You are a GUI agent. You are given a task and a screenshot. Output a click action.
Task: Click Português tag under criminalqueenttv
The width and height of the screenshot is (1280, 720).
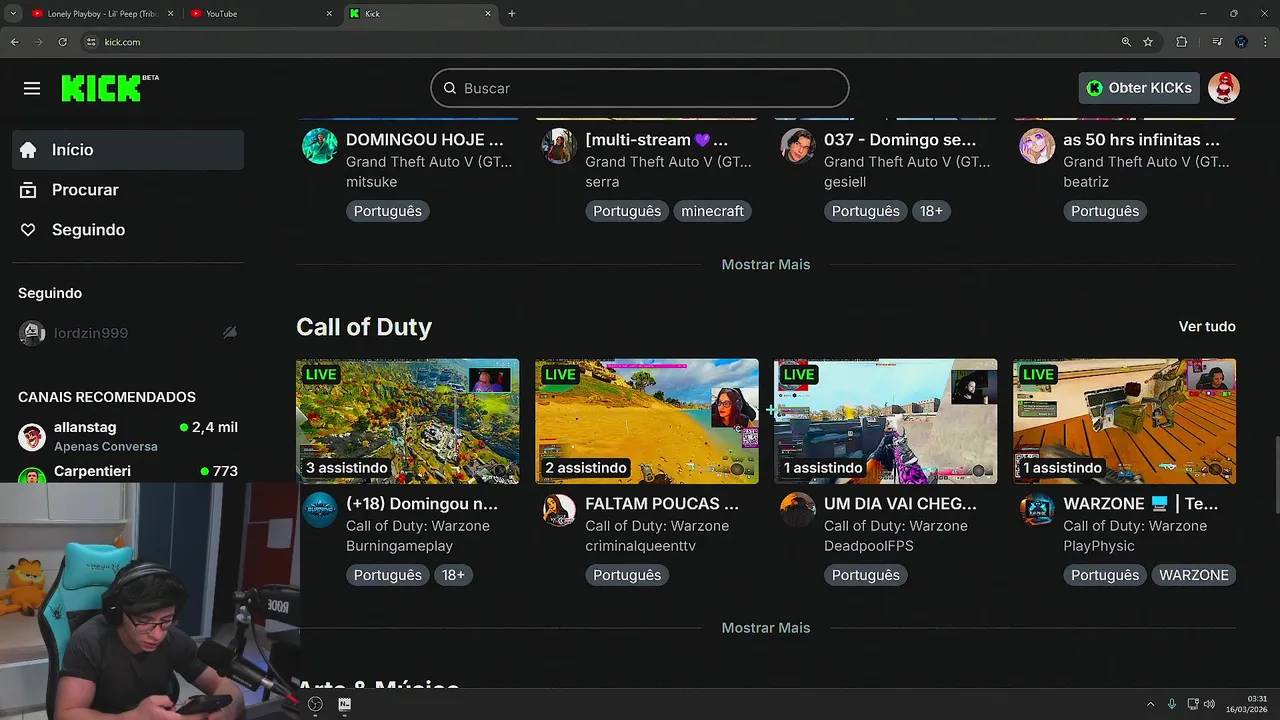pyautogui.click(x=627, y=575)
